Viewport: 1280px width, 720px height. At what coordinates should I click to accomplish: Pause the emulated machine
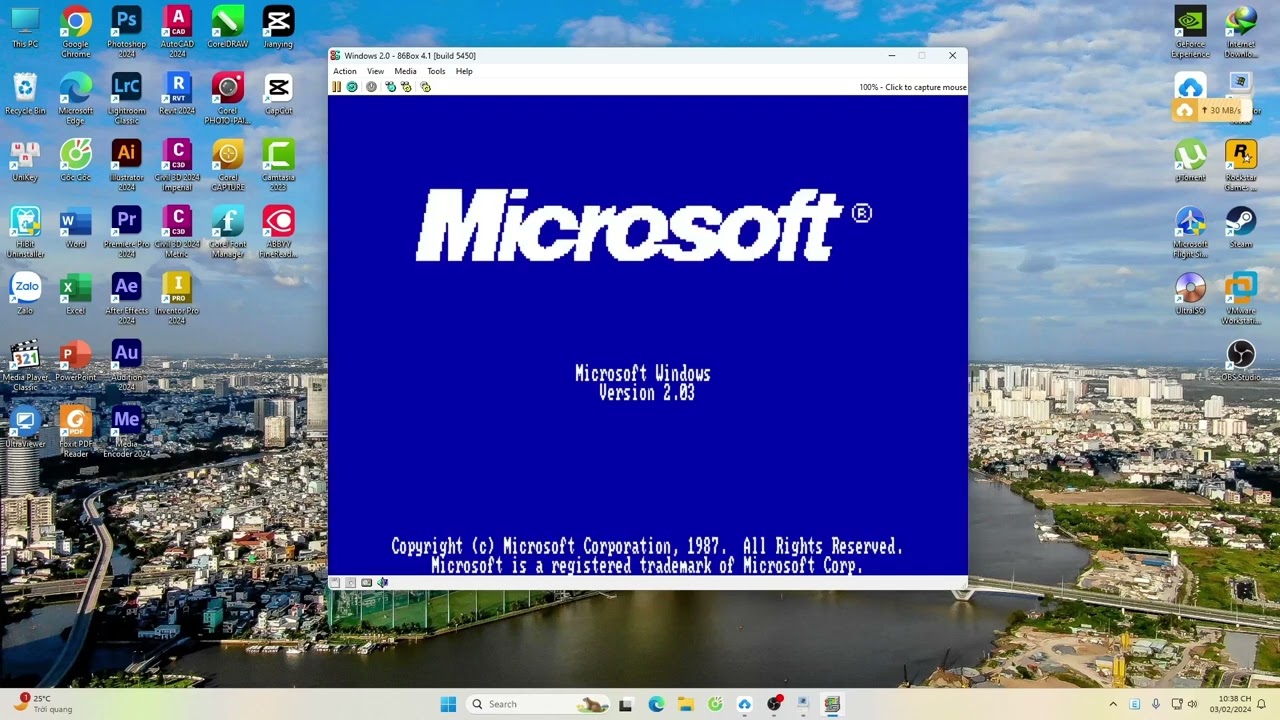(x=337, y=87)
